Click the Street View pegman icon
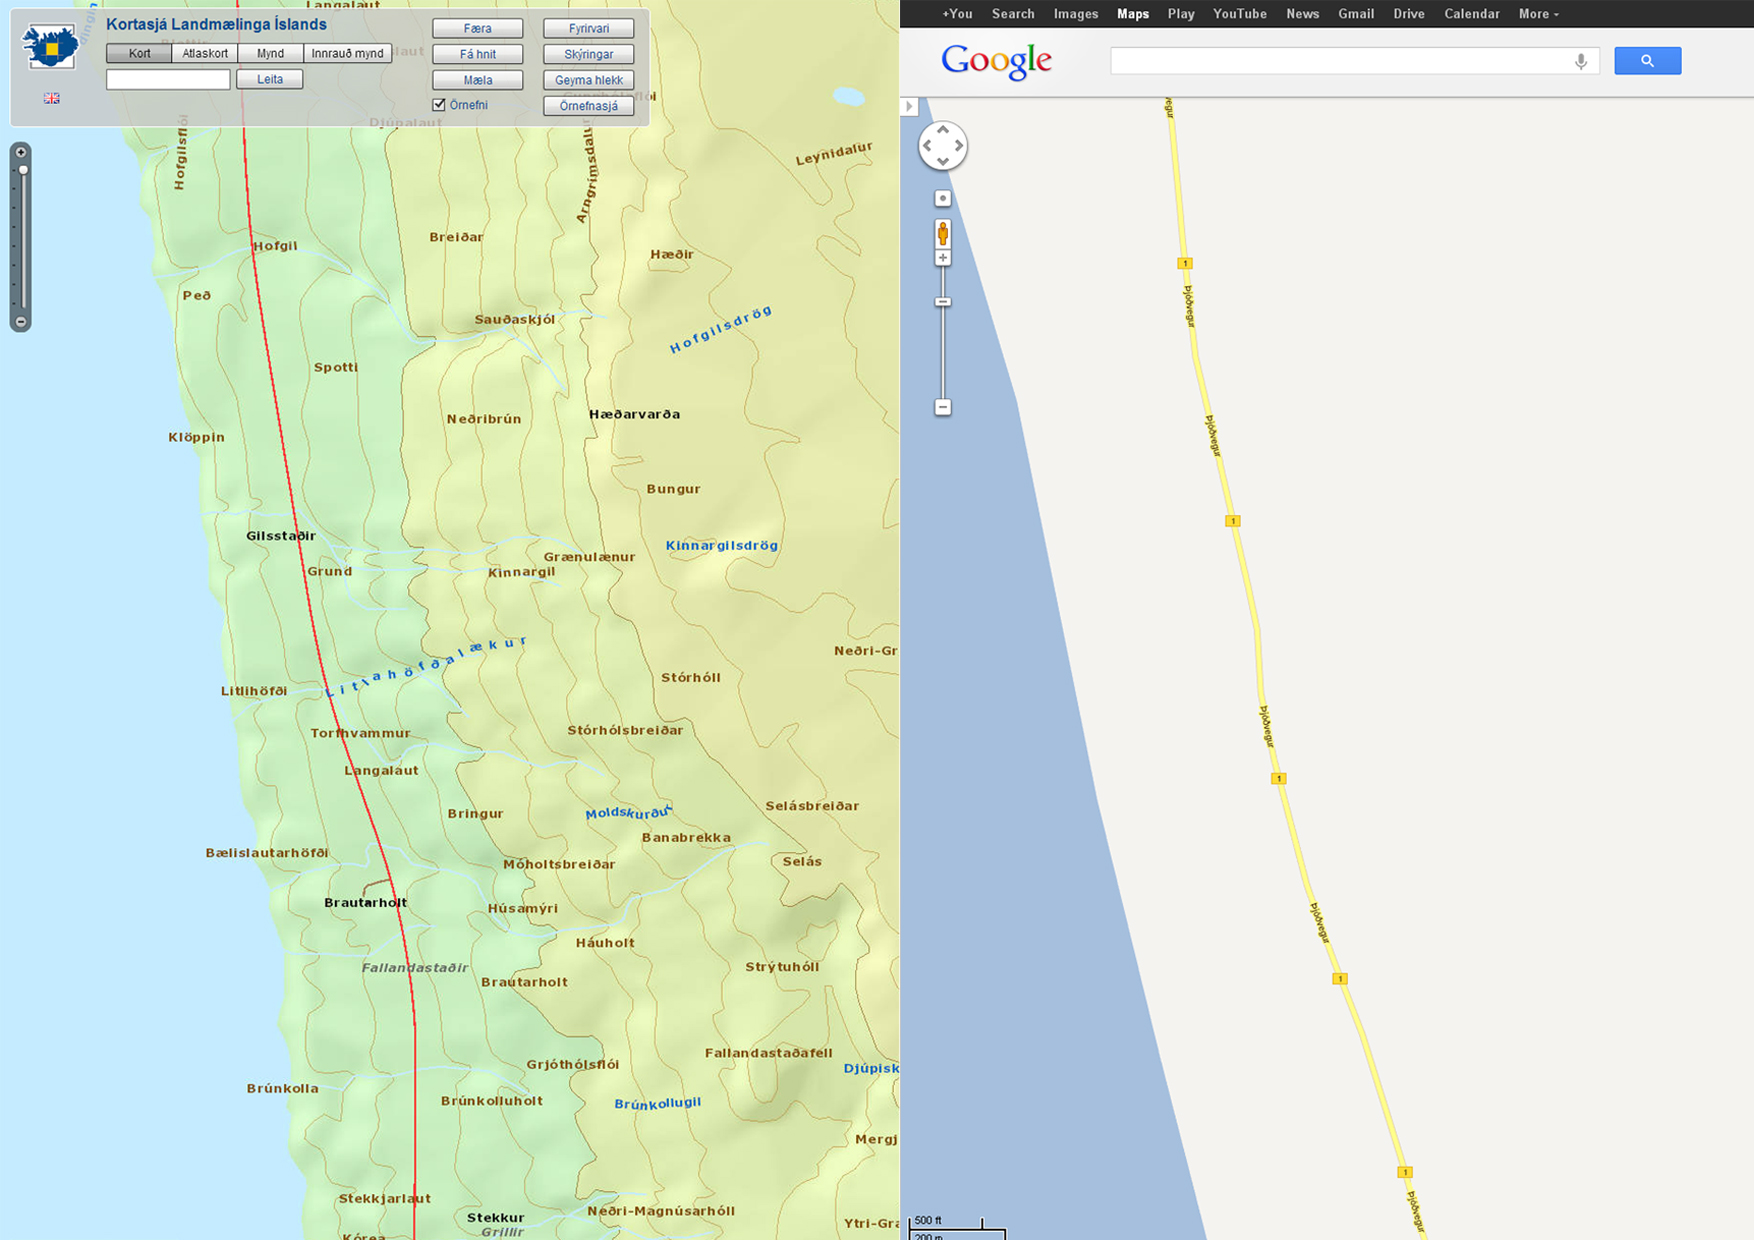The image size is (1754, 1240). click(942, 234)
